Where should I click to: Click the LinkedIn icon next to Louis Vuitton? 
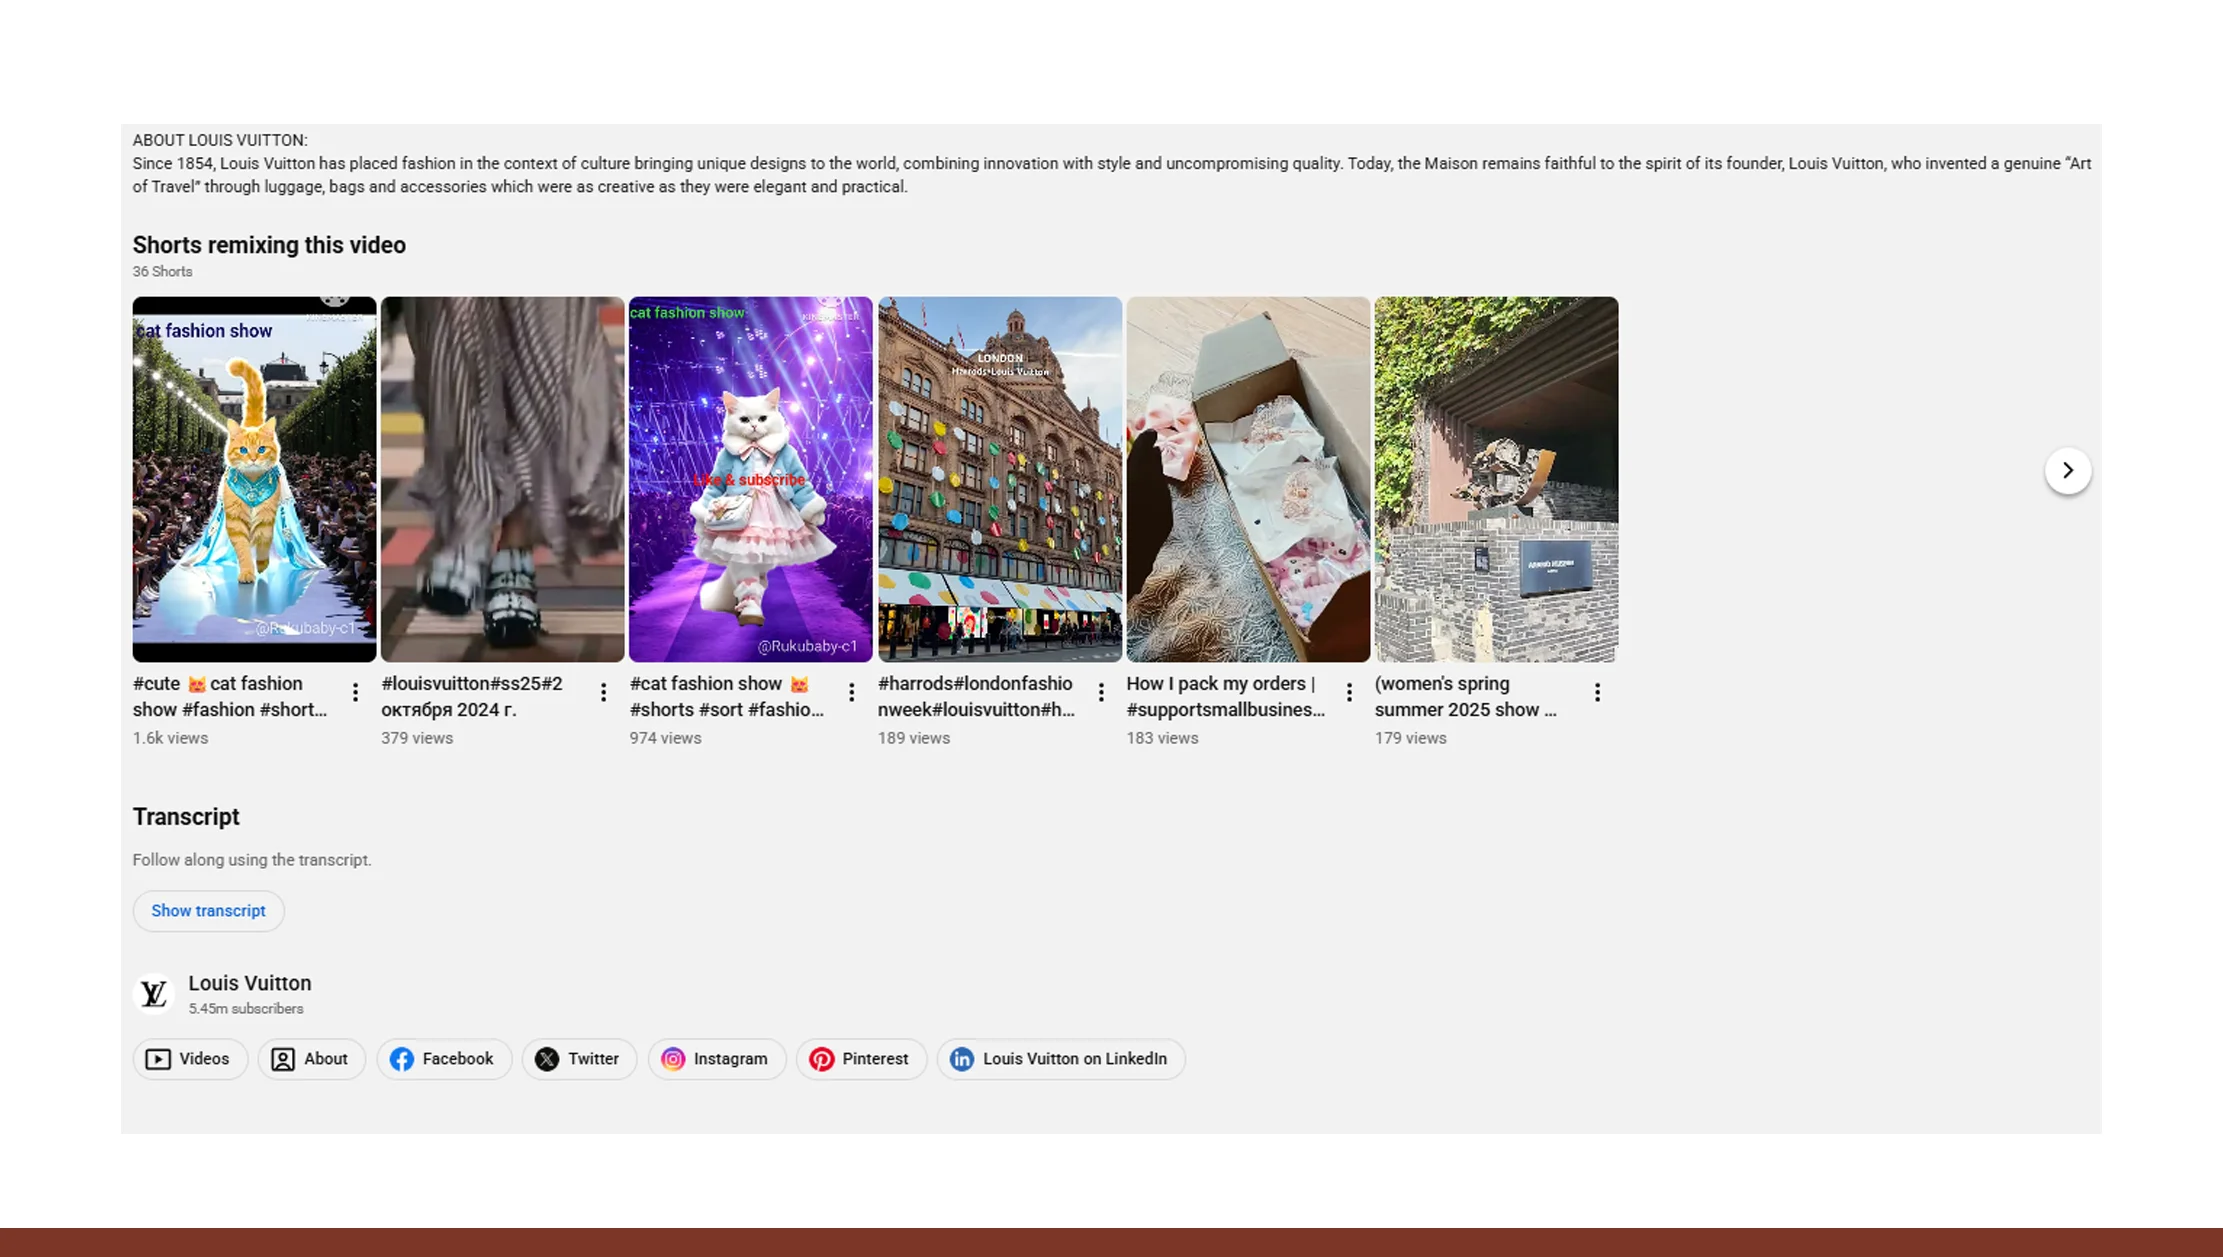tap(962, 1059)
